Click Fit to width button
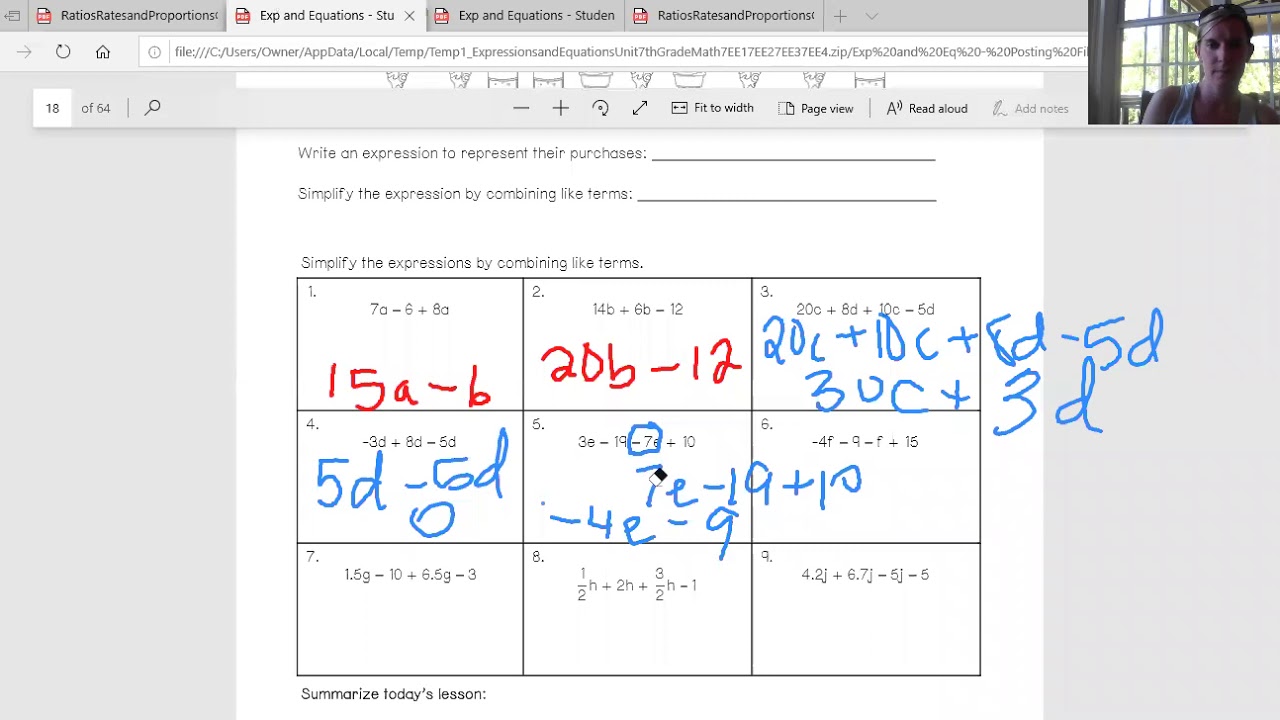This screenshot has width=1280, height=720. (x=713, y=108)
